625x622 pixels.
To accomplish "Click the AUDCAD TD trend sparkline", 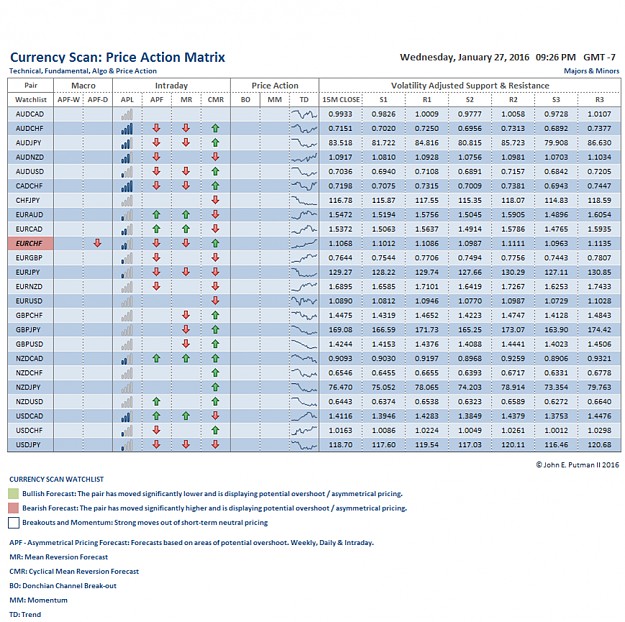I will click(304, 114).
